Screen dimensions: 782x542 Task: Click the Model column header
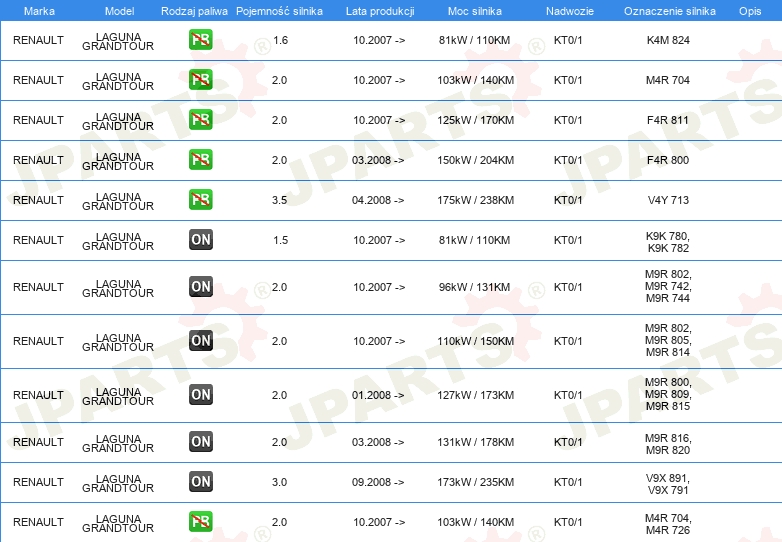pyautogui.click(x=119, y=11)
